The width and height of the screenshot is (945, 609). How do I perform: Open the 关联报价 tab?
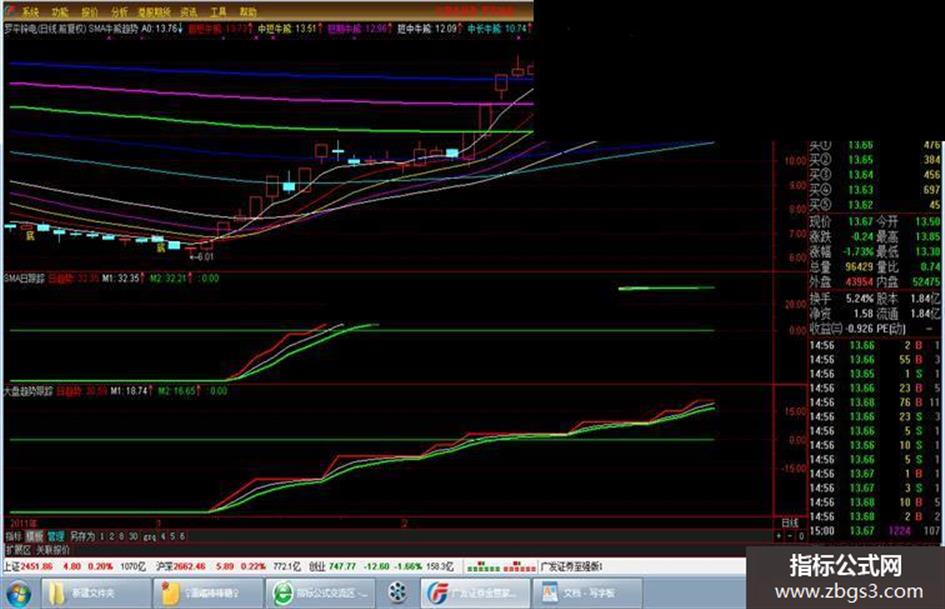53,550
